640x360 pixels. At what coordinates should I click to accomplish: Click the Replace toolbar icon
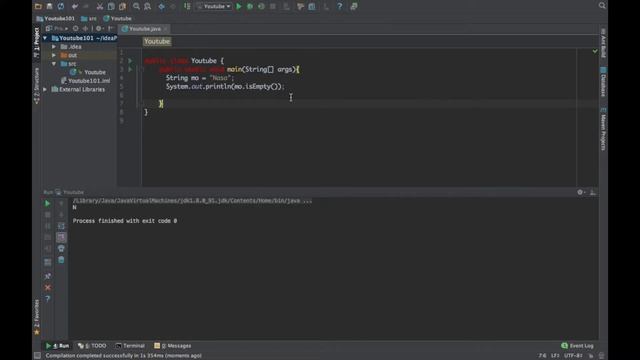coord(148,6)
